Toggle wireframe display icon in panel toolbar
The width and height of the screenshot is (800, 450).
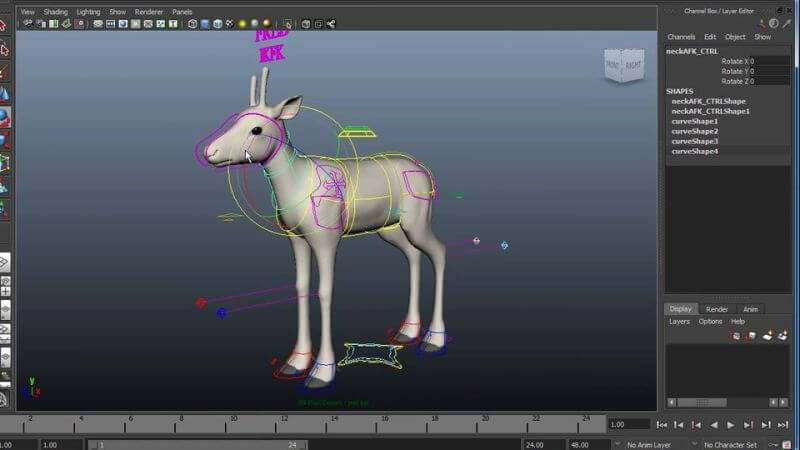point(192,23)
